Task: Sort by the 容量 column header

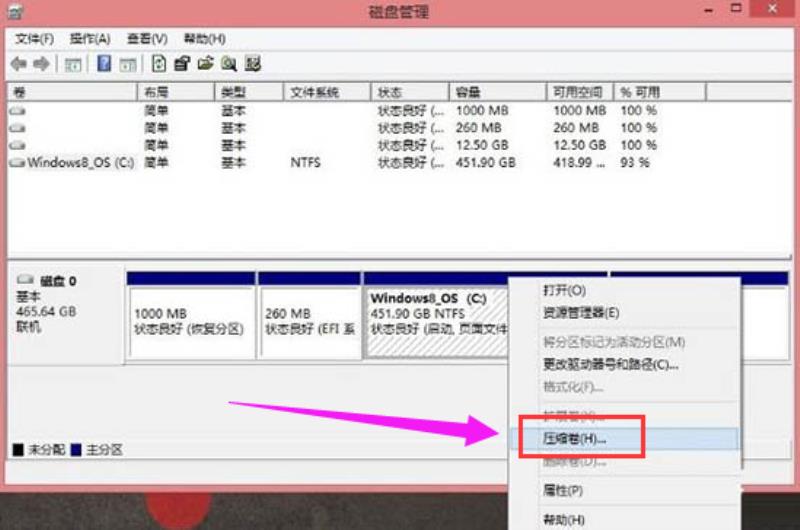Action: tap(498, 92)
